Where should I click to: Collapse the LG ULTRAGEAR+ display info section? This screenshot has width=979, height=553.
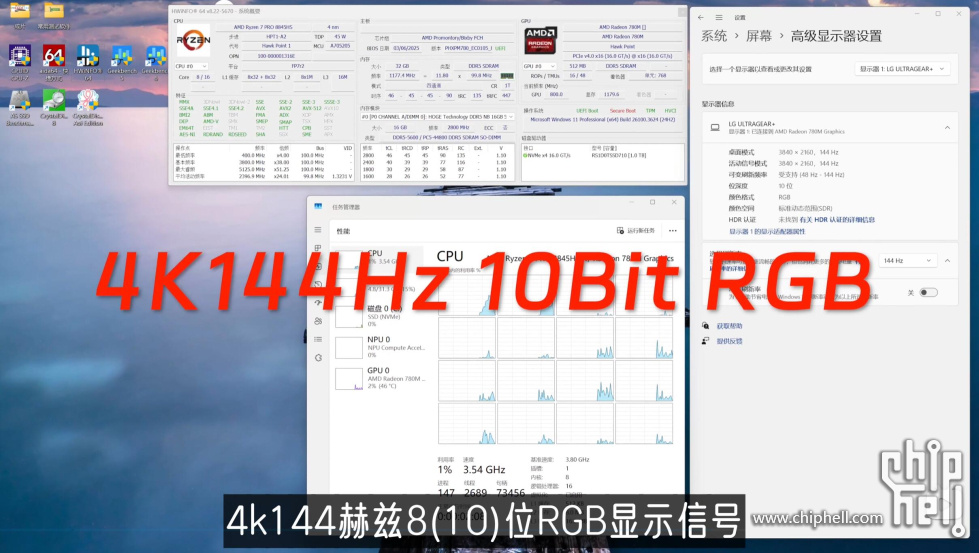click(947, 127)
